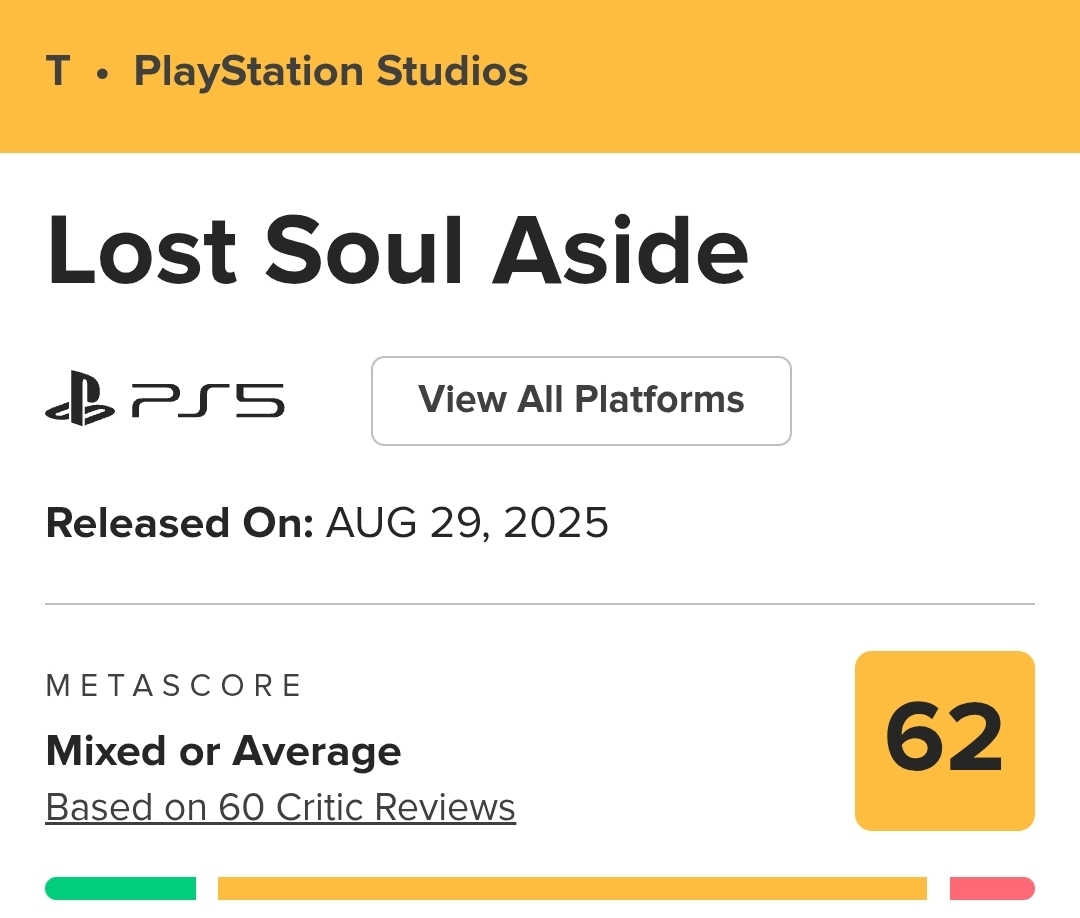Click the word Aside in the title
The height and width of the screenshot is (918, 1080).
[x=620, y=249]
